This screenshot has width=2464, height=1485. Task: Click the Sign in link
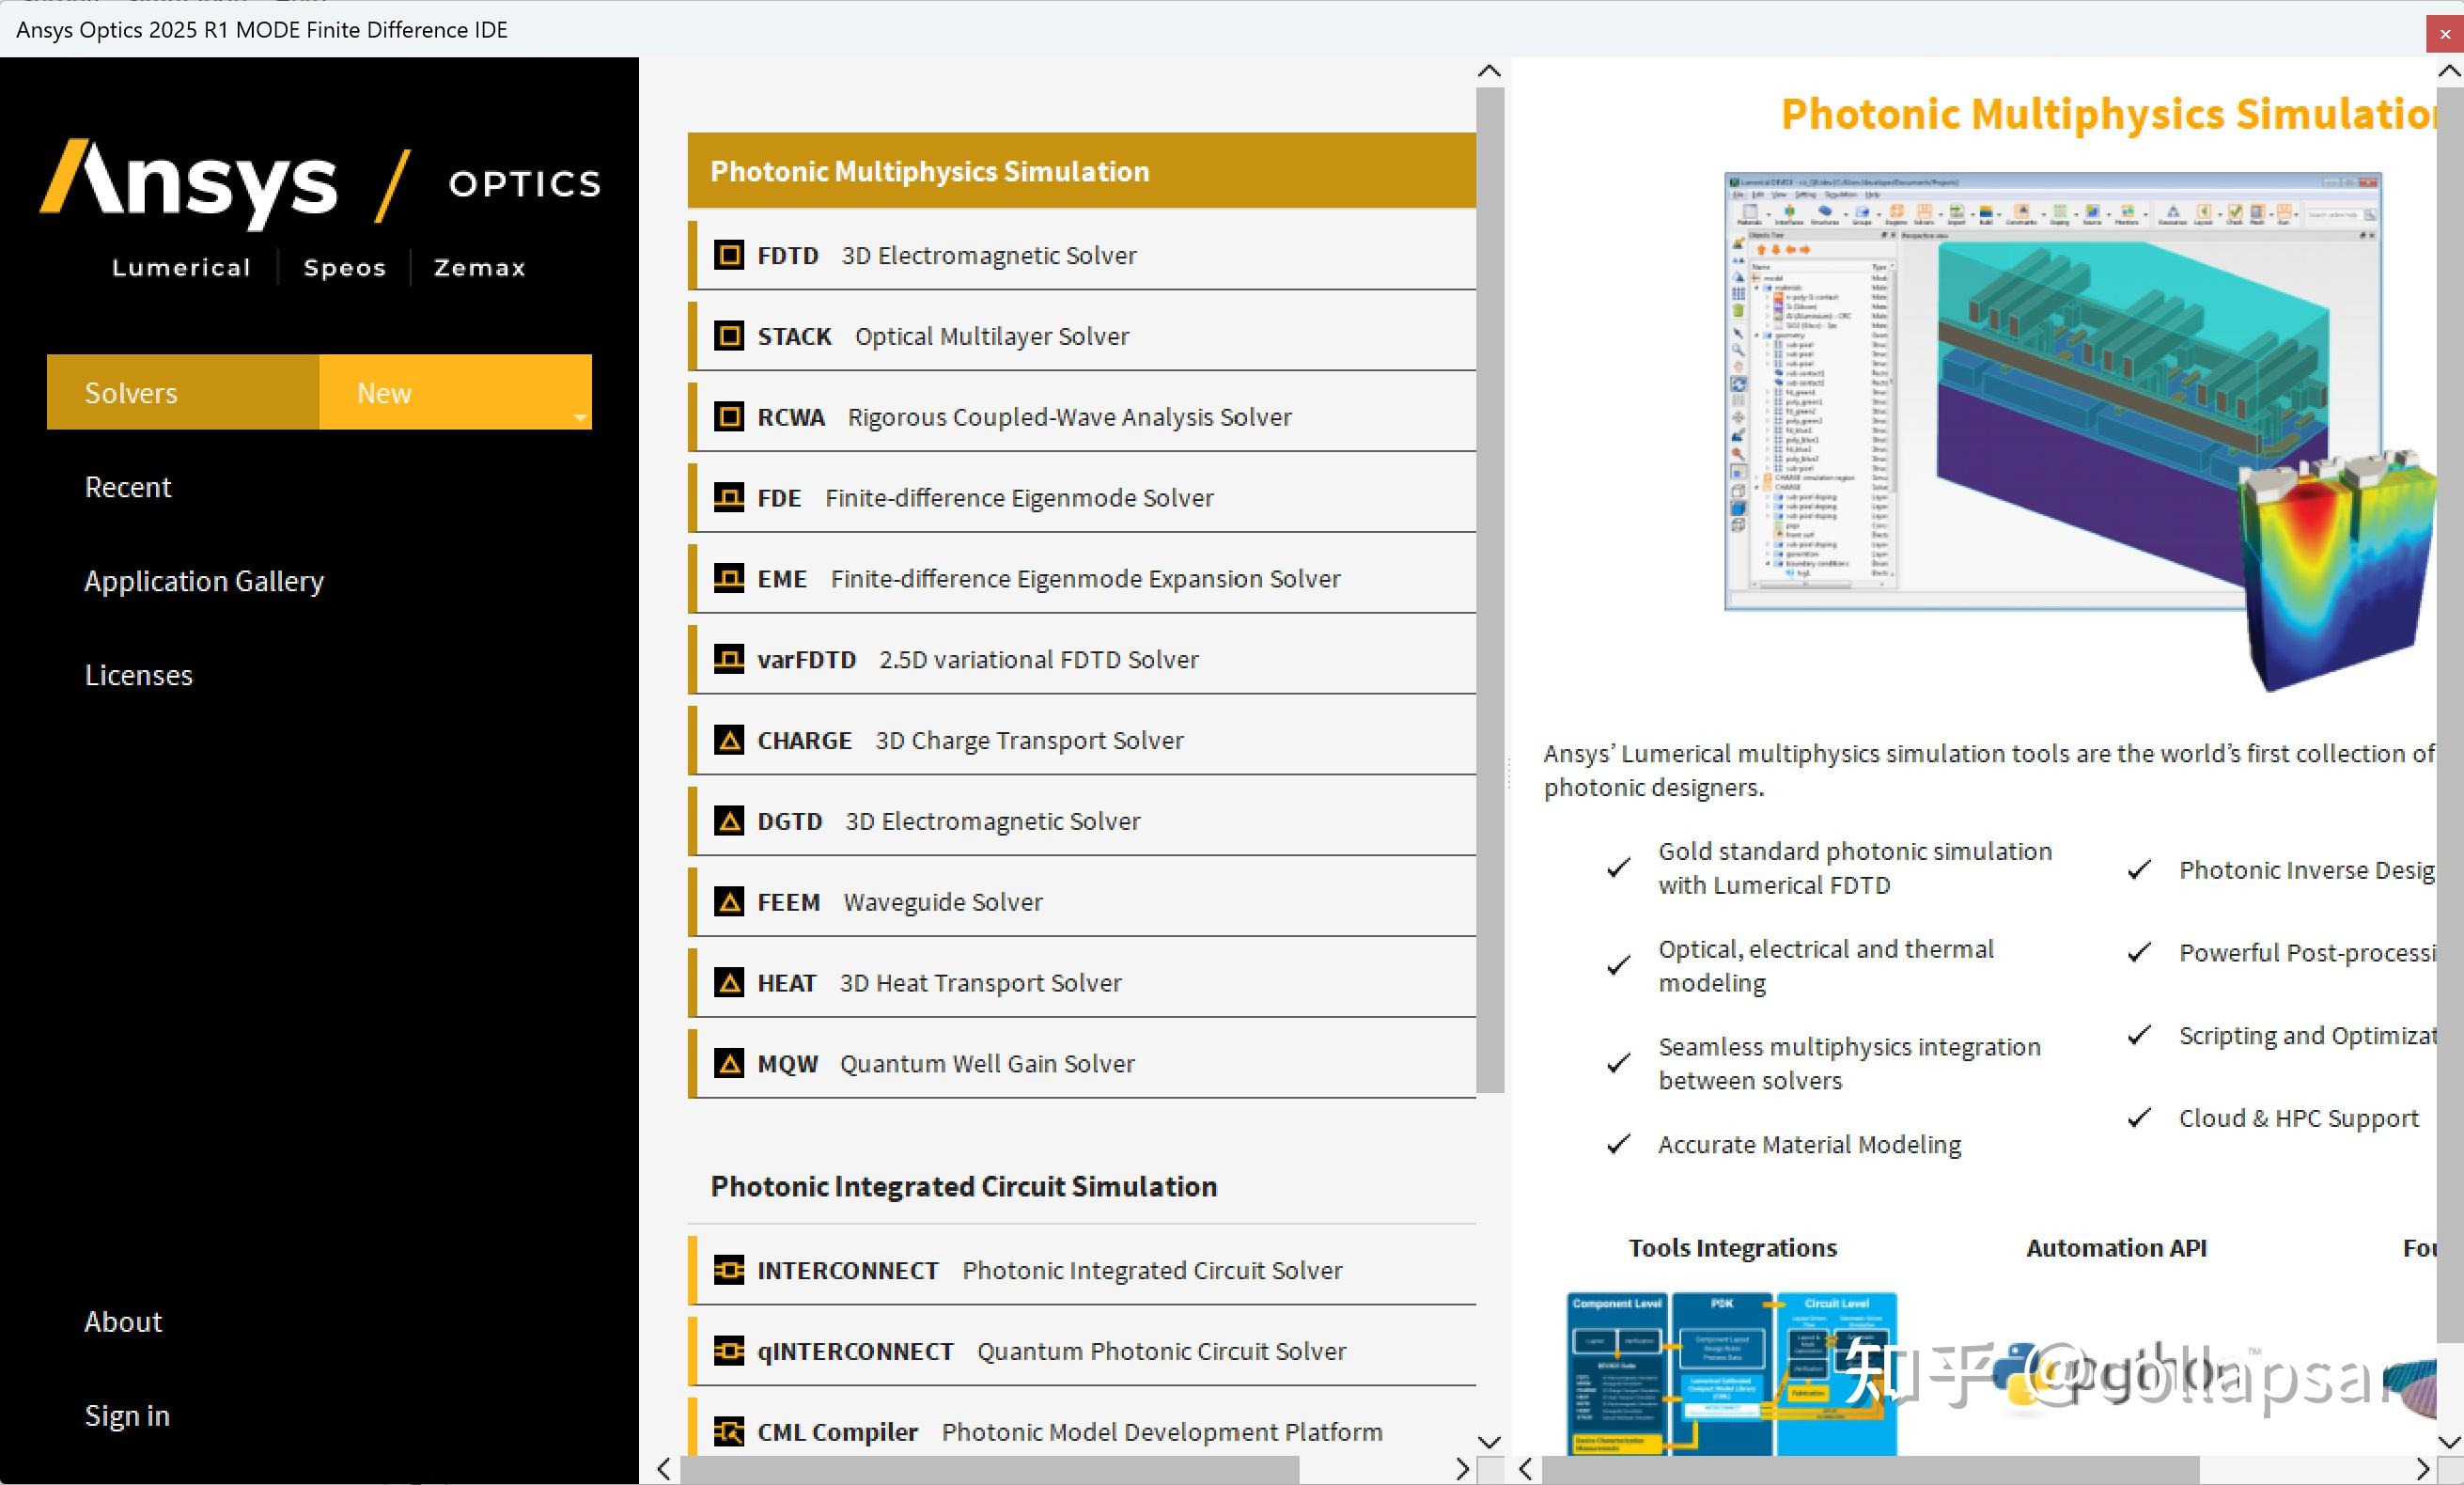click(126, 1415)
